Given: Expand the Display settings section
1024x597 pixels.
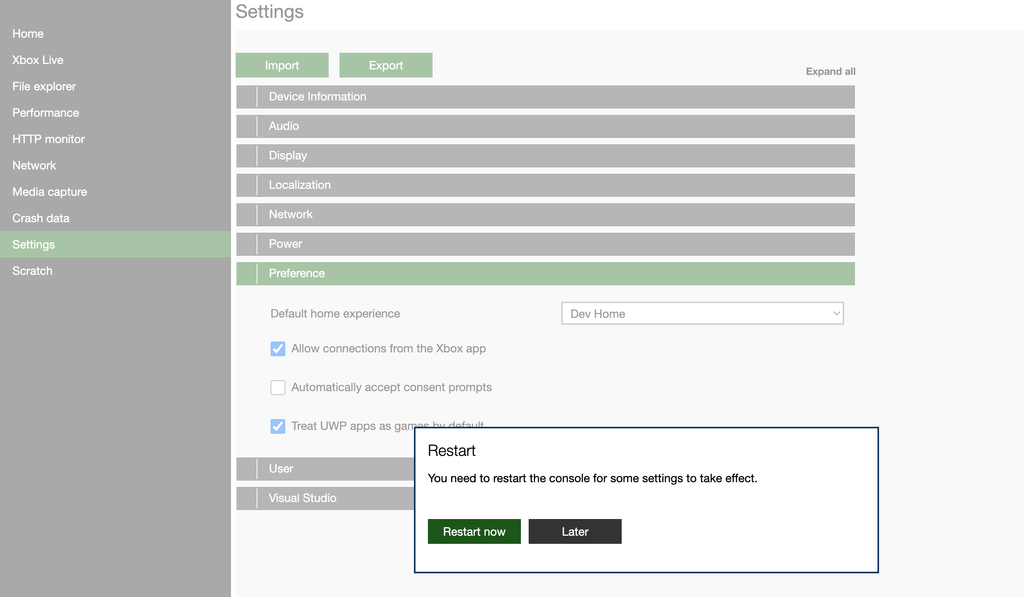Looking at the screenshot, I should point(545,155).
